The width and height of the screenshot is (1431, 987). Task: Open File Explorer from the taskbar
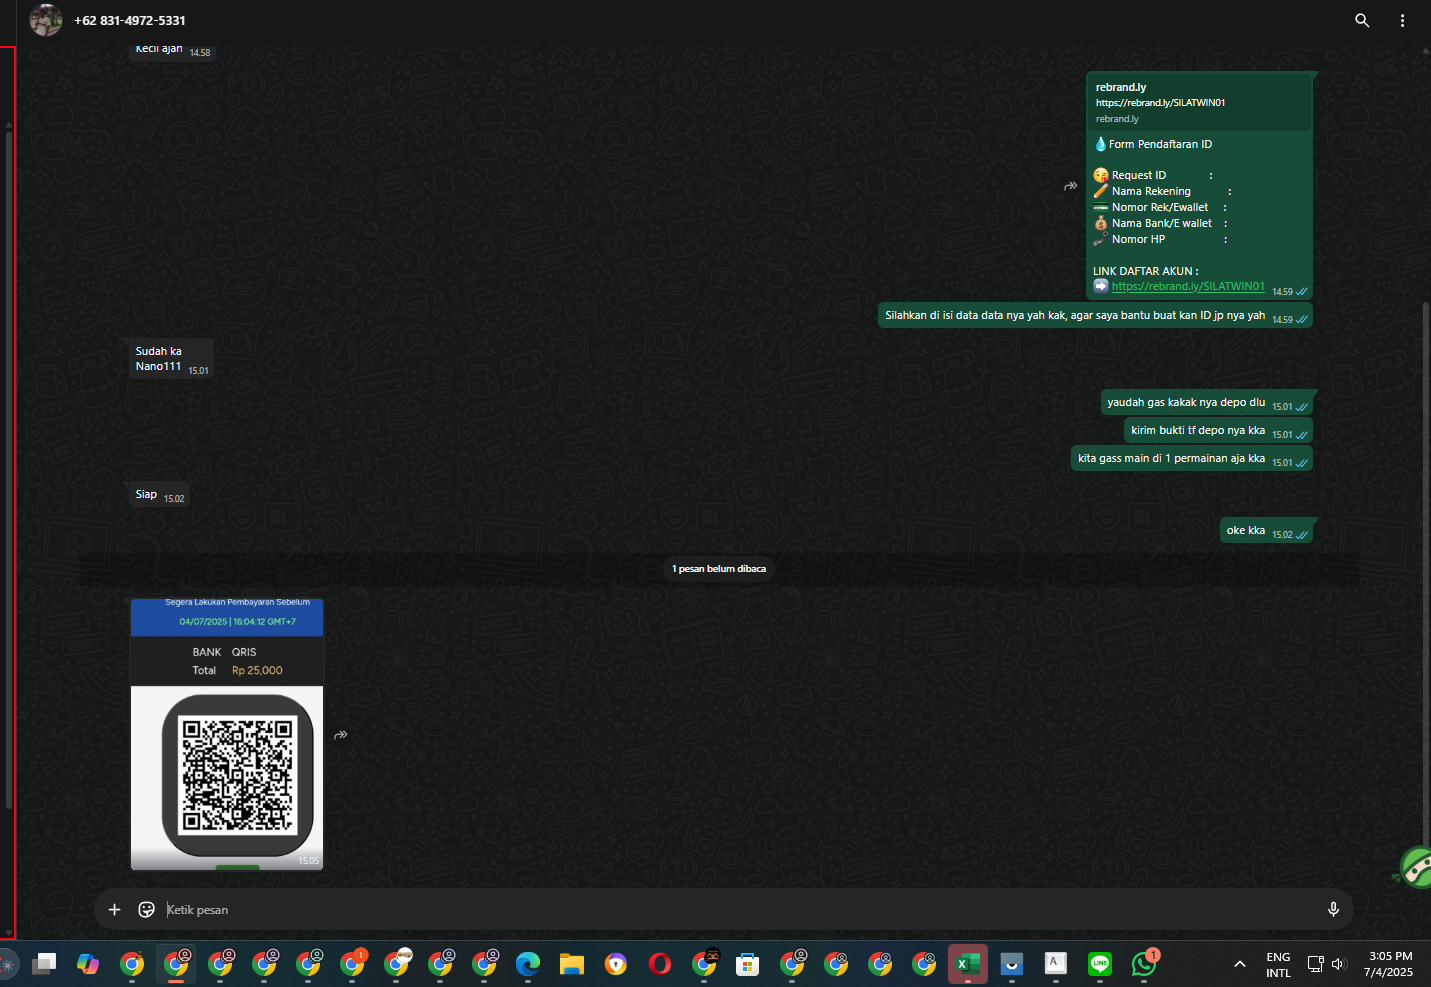(x=572, y=964)
